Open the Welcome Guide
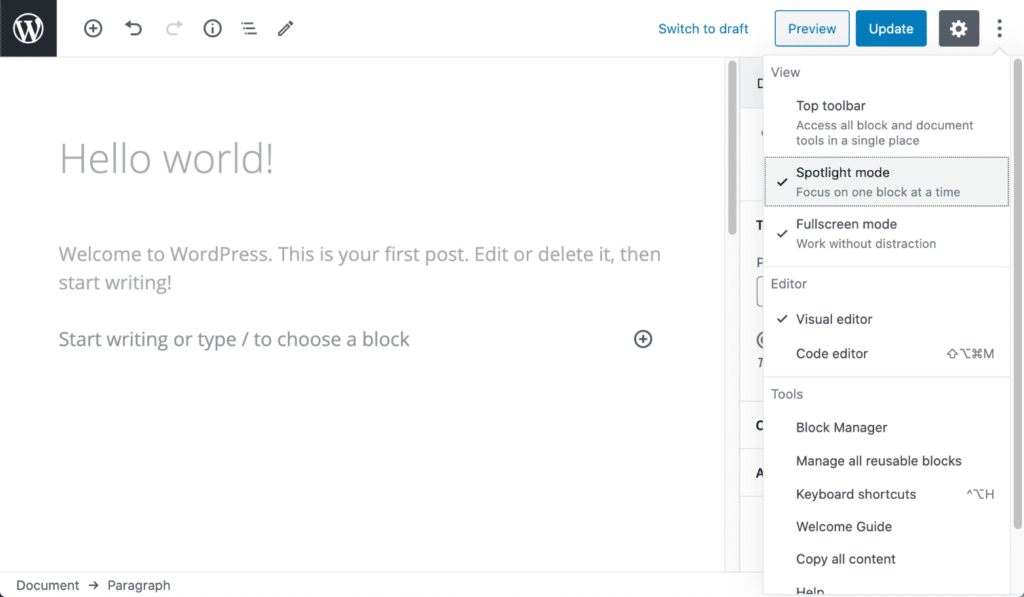 846,526
